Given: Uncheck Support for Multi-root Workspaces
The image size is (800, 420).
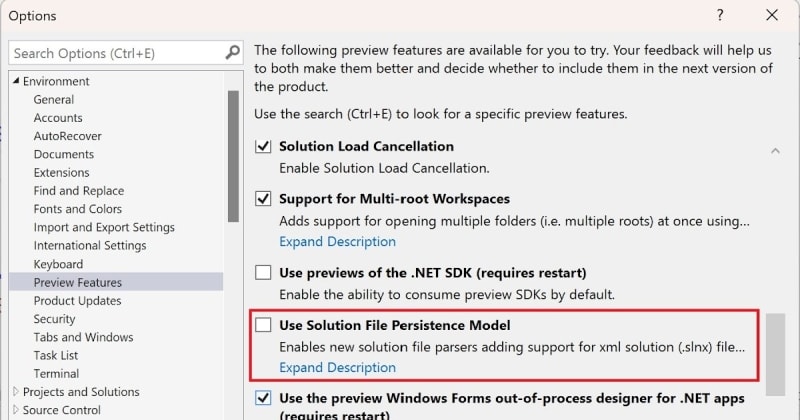Looking at the screenshot, I should tap(264, 199).
